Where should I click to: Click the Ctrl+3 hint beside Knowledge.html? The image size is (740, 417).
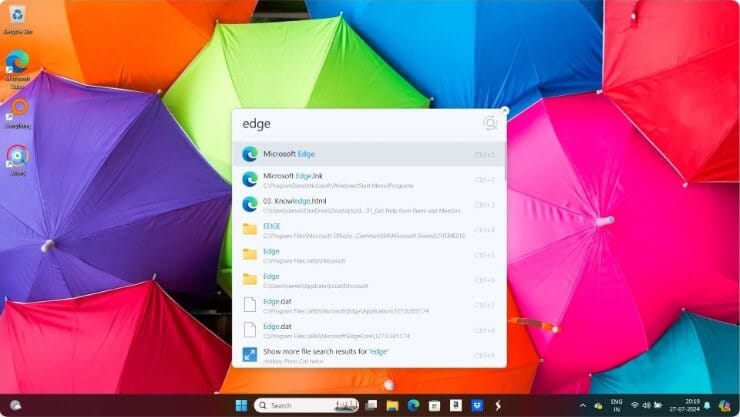(484, 205)
